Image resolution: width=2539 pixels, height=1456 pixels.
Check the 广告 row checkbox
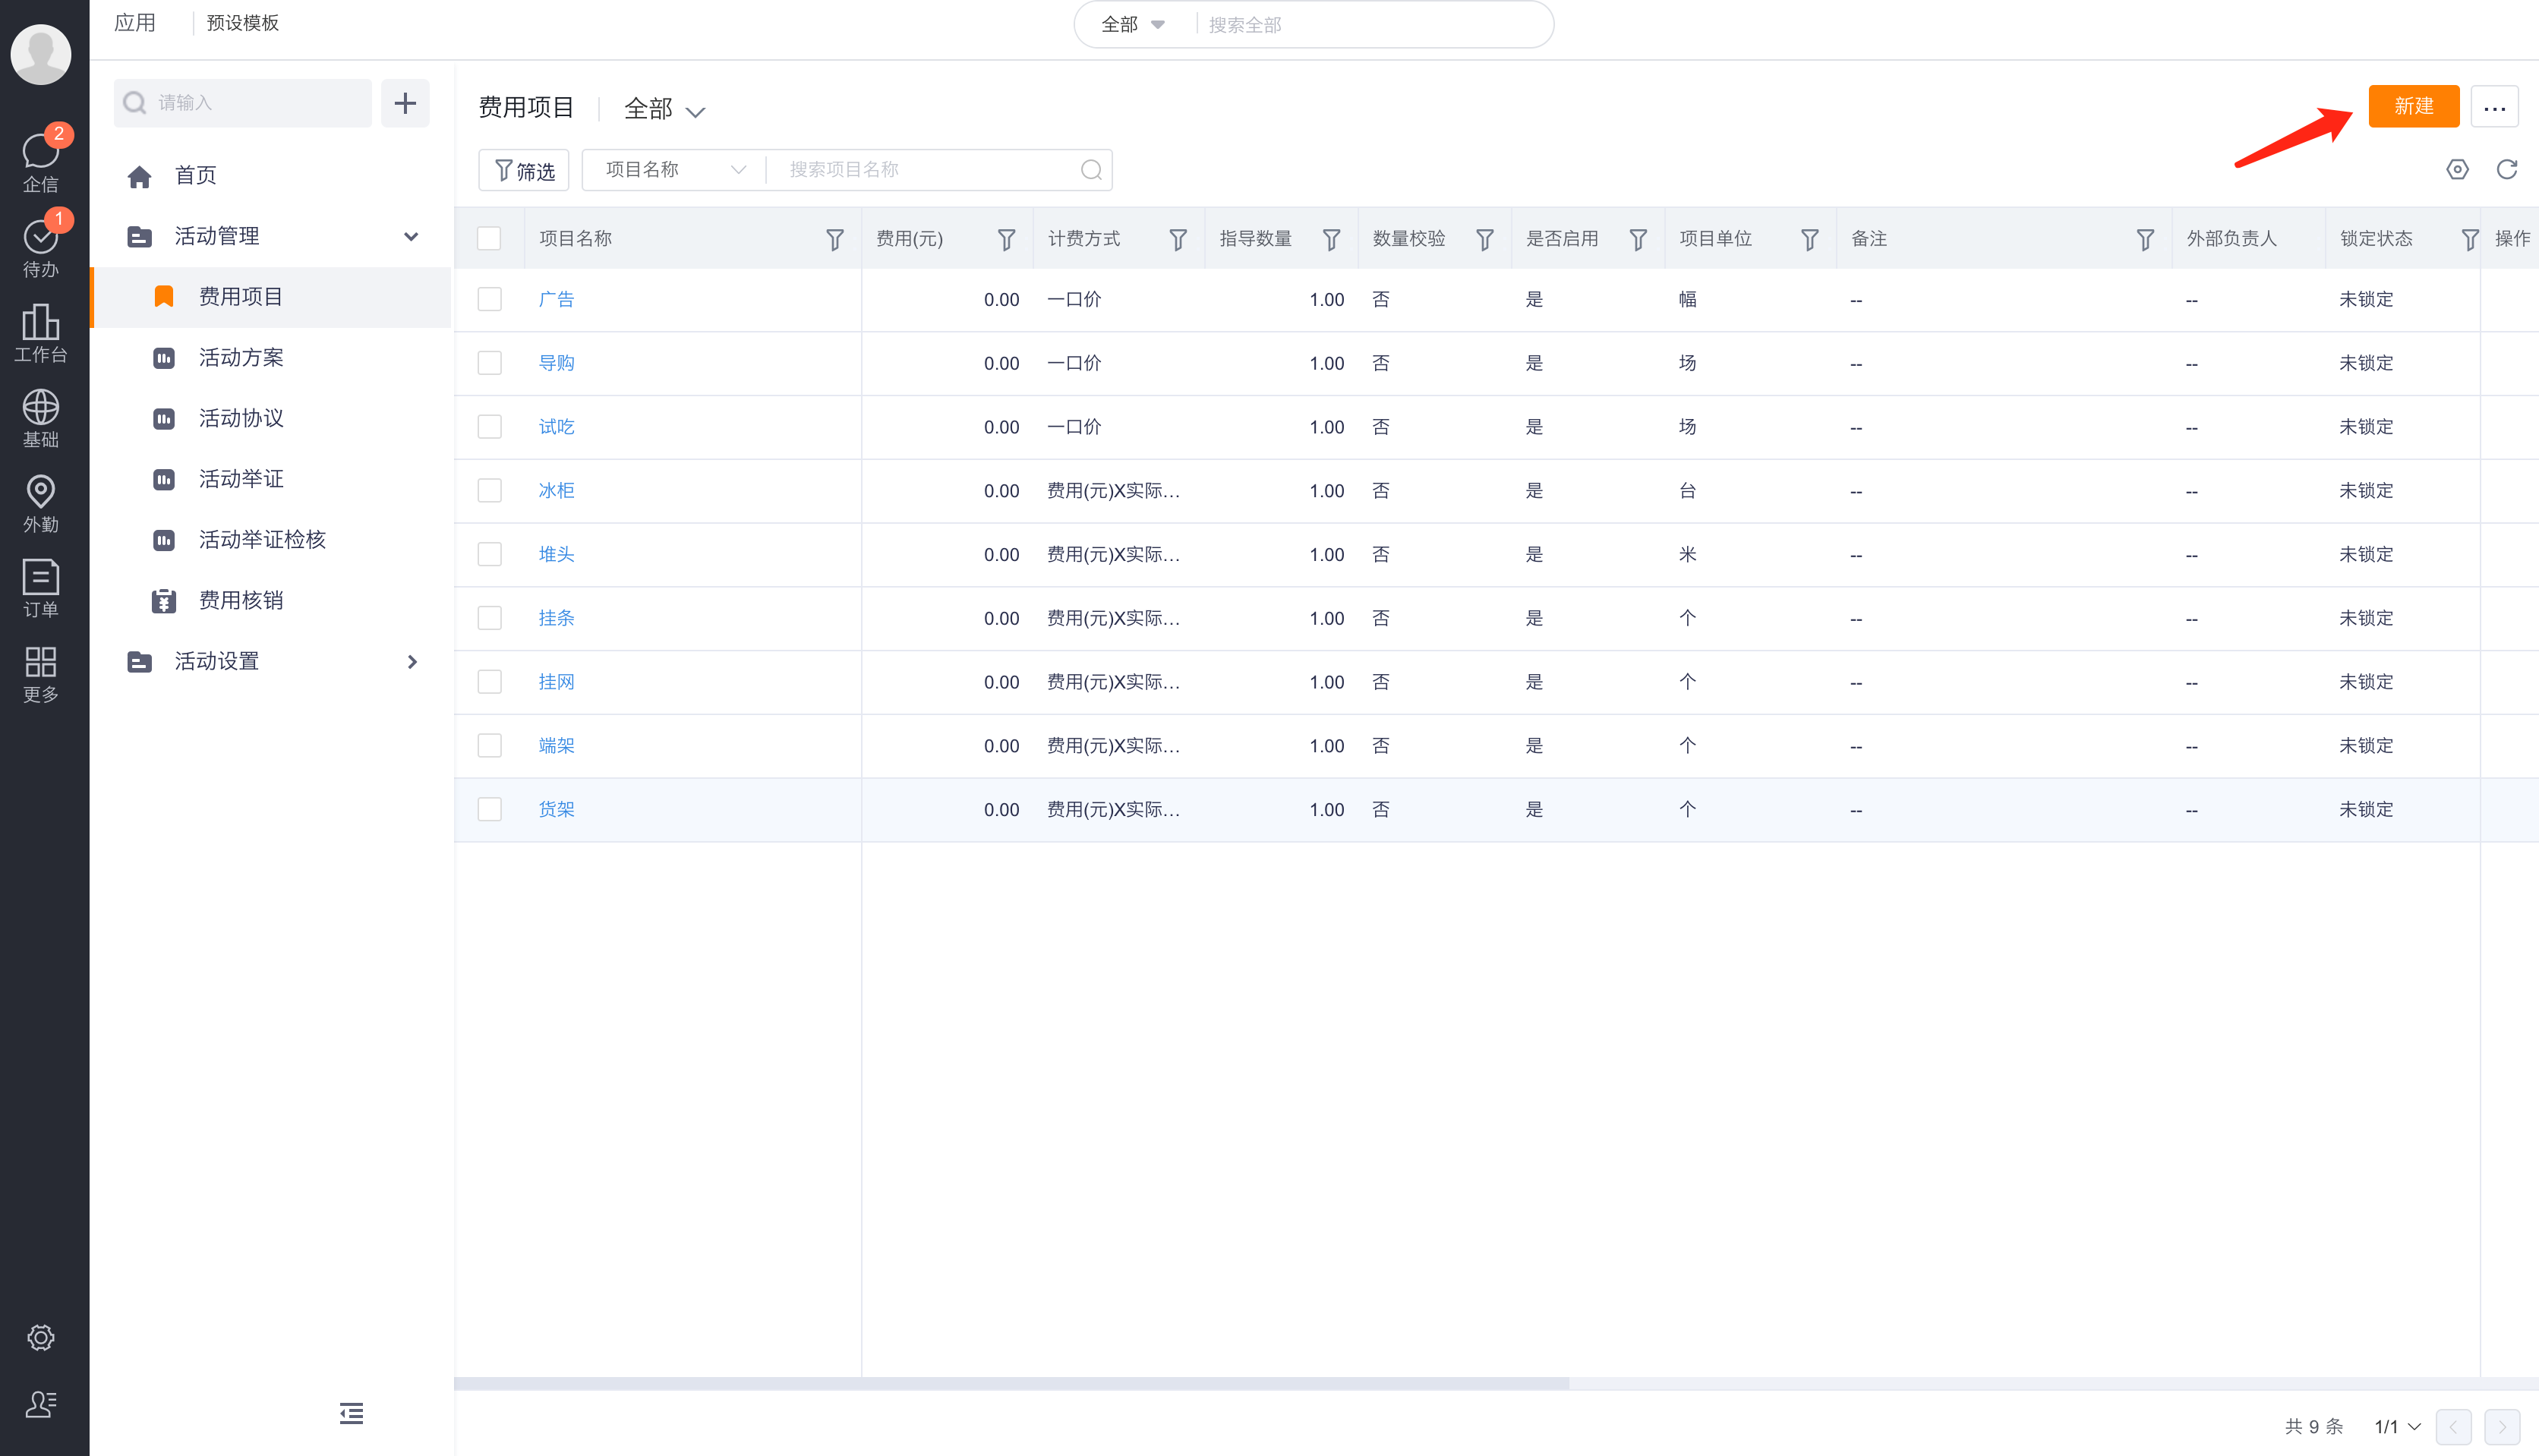point(489,299)
